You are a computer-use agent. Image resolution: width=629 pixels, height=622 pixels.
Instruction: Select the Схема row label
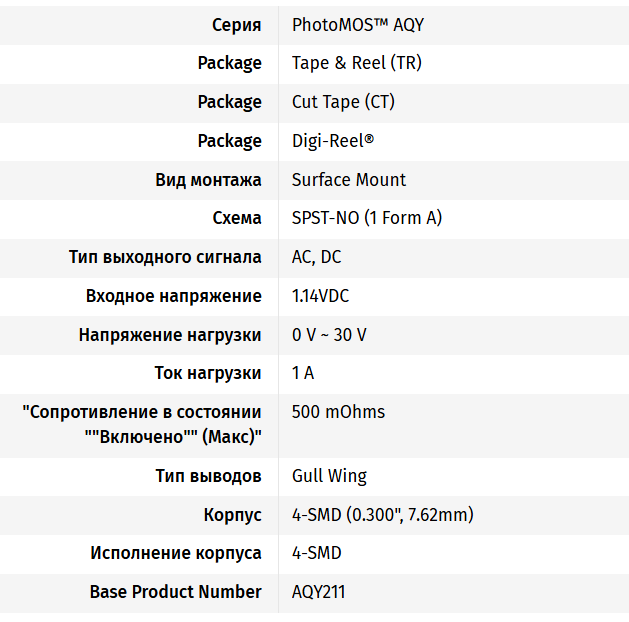click(x=237, y=218)
